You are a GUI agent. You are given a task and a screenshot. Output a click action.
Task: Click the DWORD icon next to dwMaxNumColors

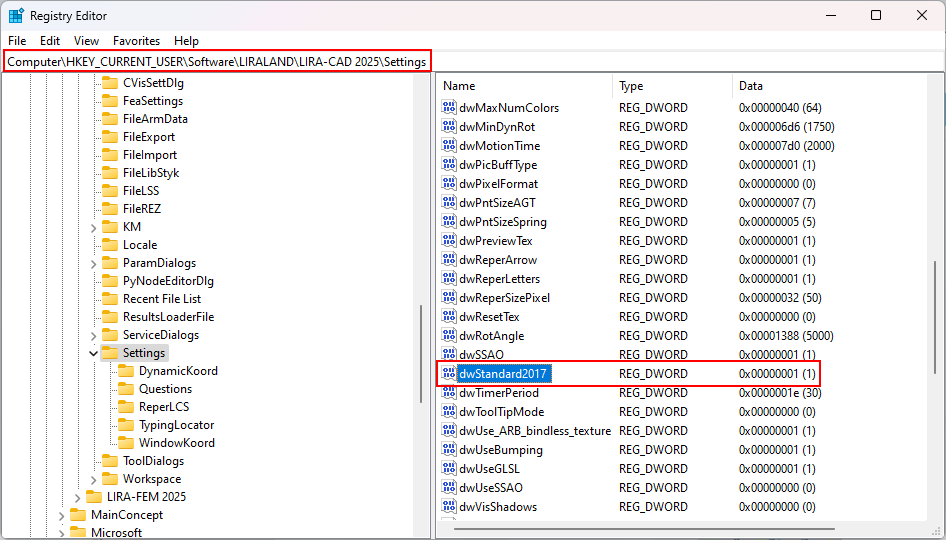pyautogui.click(x=449, y=108)
